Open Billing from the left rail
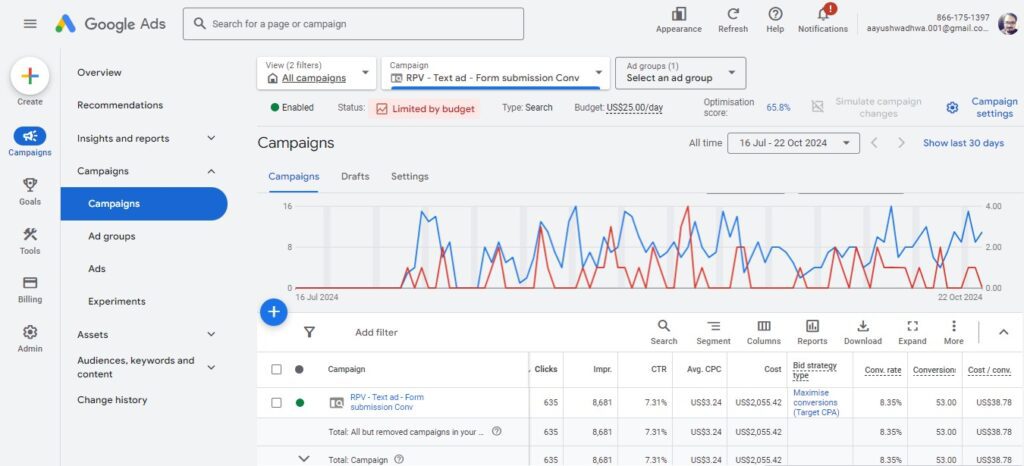Image resolution: width=1024 pixels, height=466 pixels. click(x=30, y=289)
